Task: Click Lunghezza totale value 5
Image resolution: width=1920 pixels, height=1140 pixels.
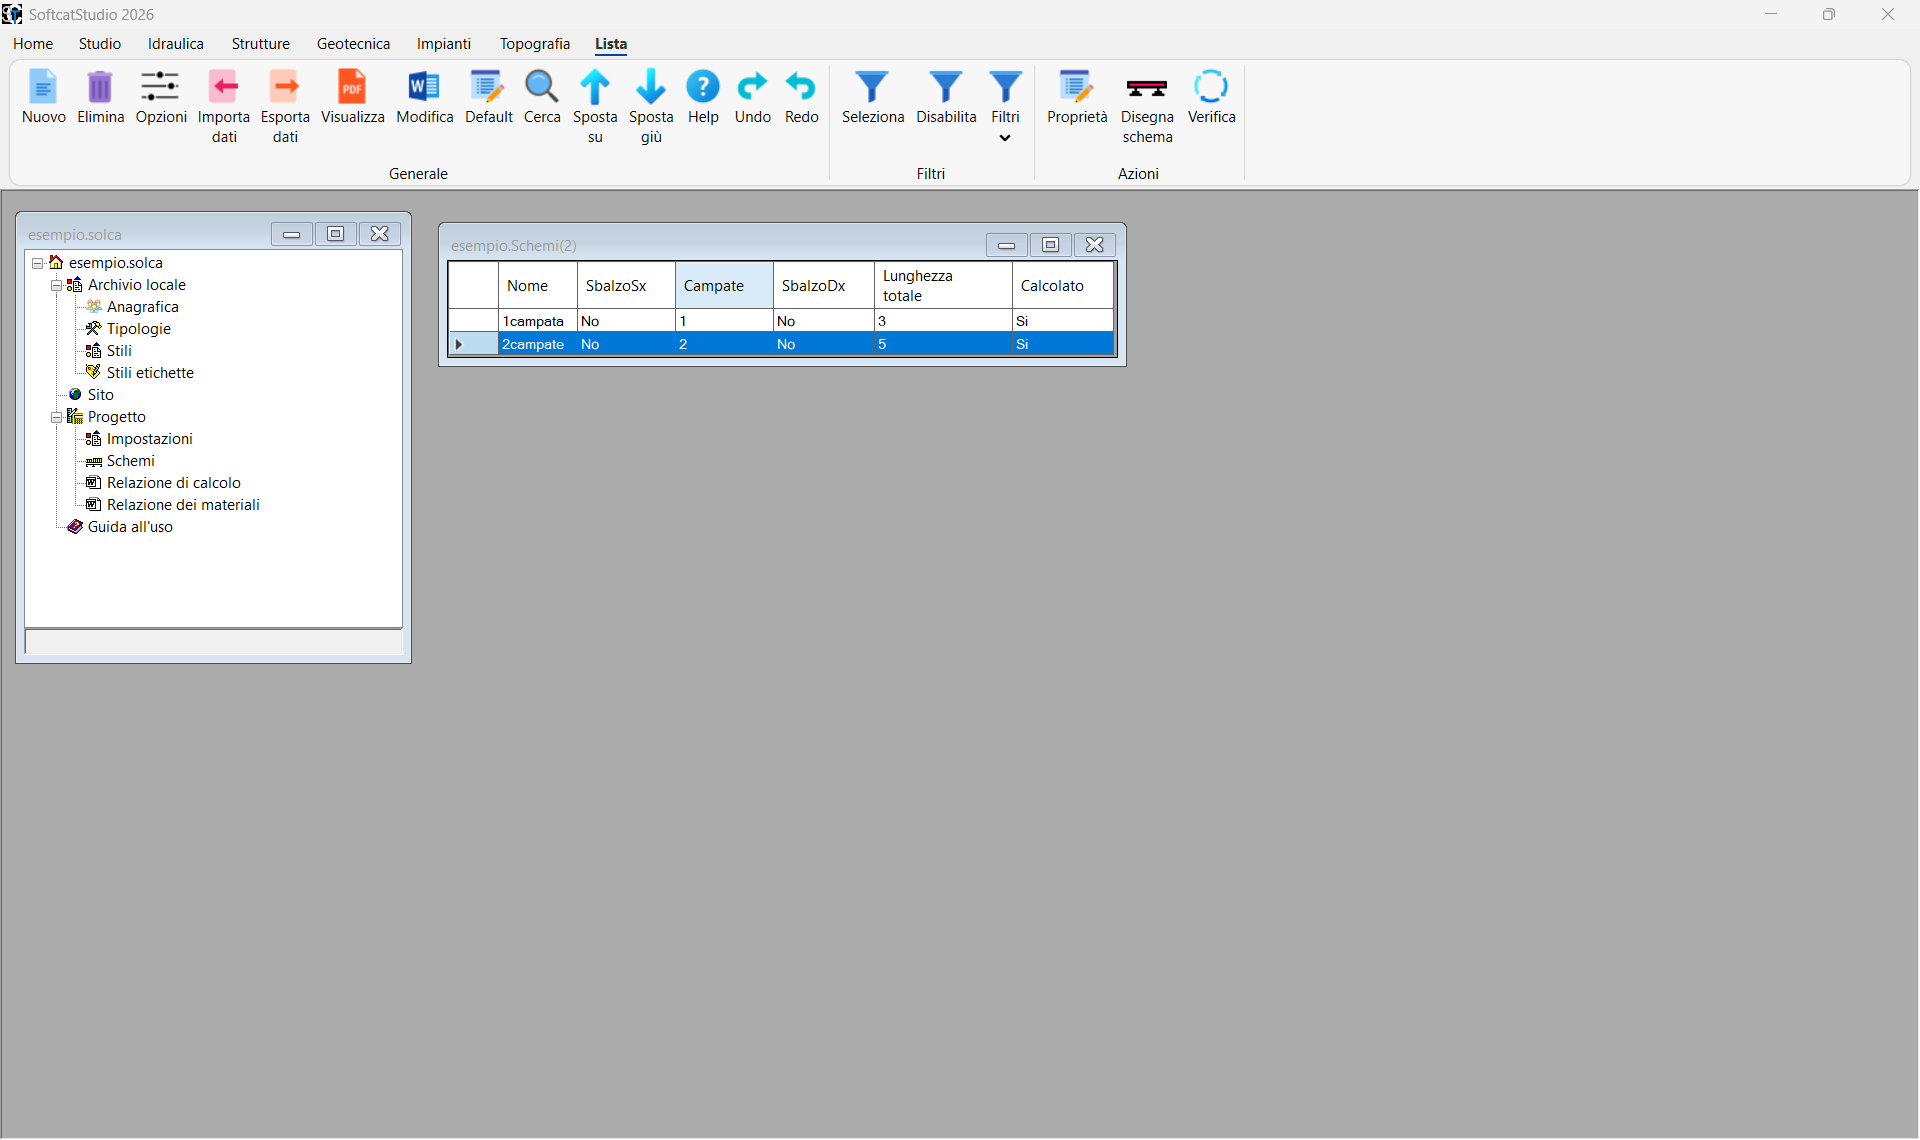Action: pos(943,344)
